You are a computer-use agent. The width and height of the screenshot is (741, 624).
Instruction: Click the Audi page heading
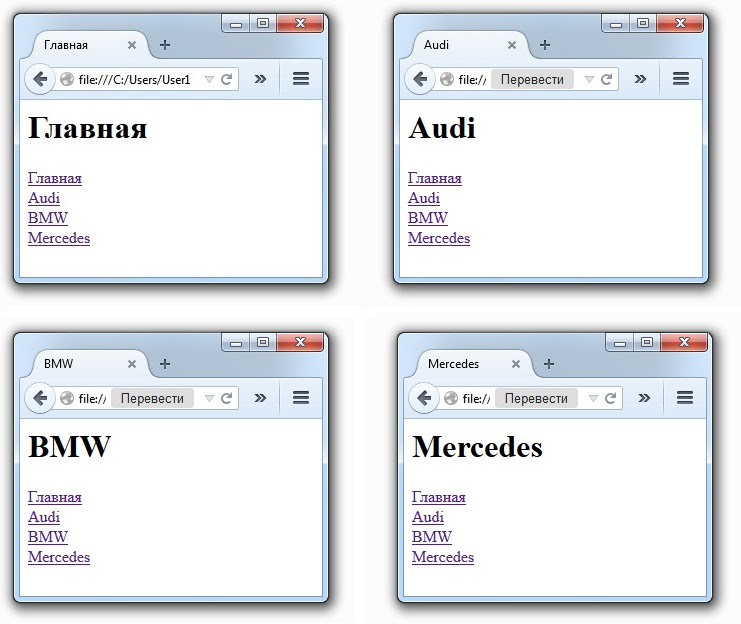pos(442,128)
